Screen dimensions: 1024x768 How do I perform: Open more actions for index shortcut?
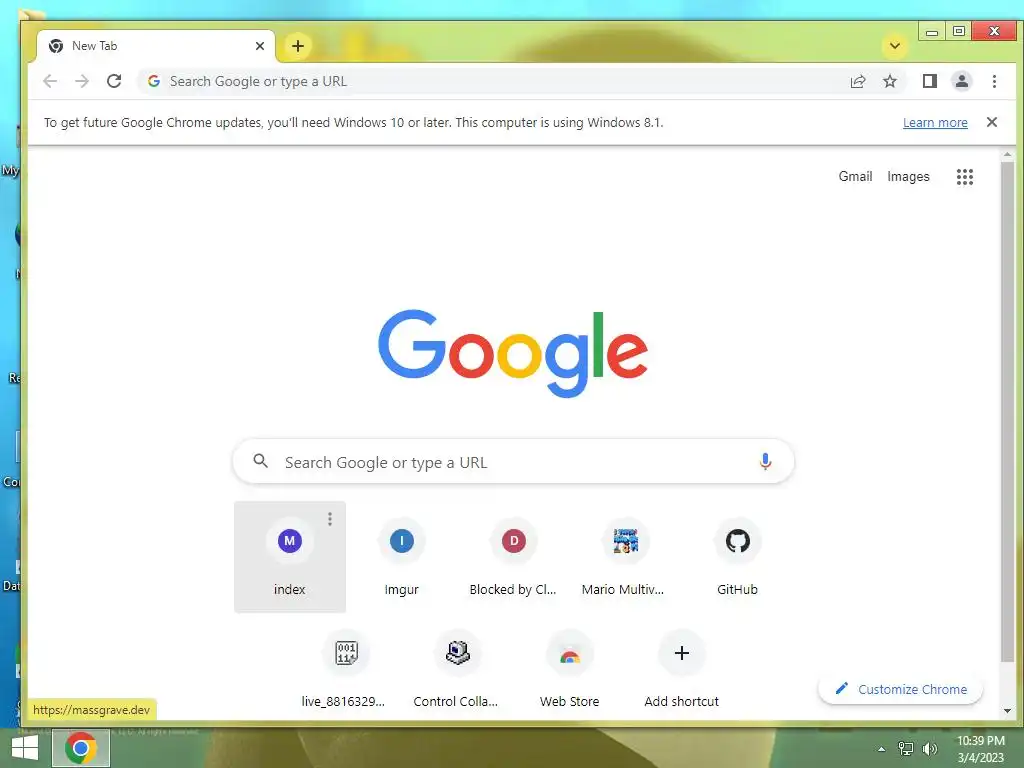coord(330,519)
